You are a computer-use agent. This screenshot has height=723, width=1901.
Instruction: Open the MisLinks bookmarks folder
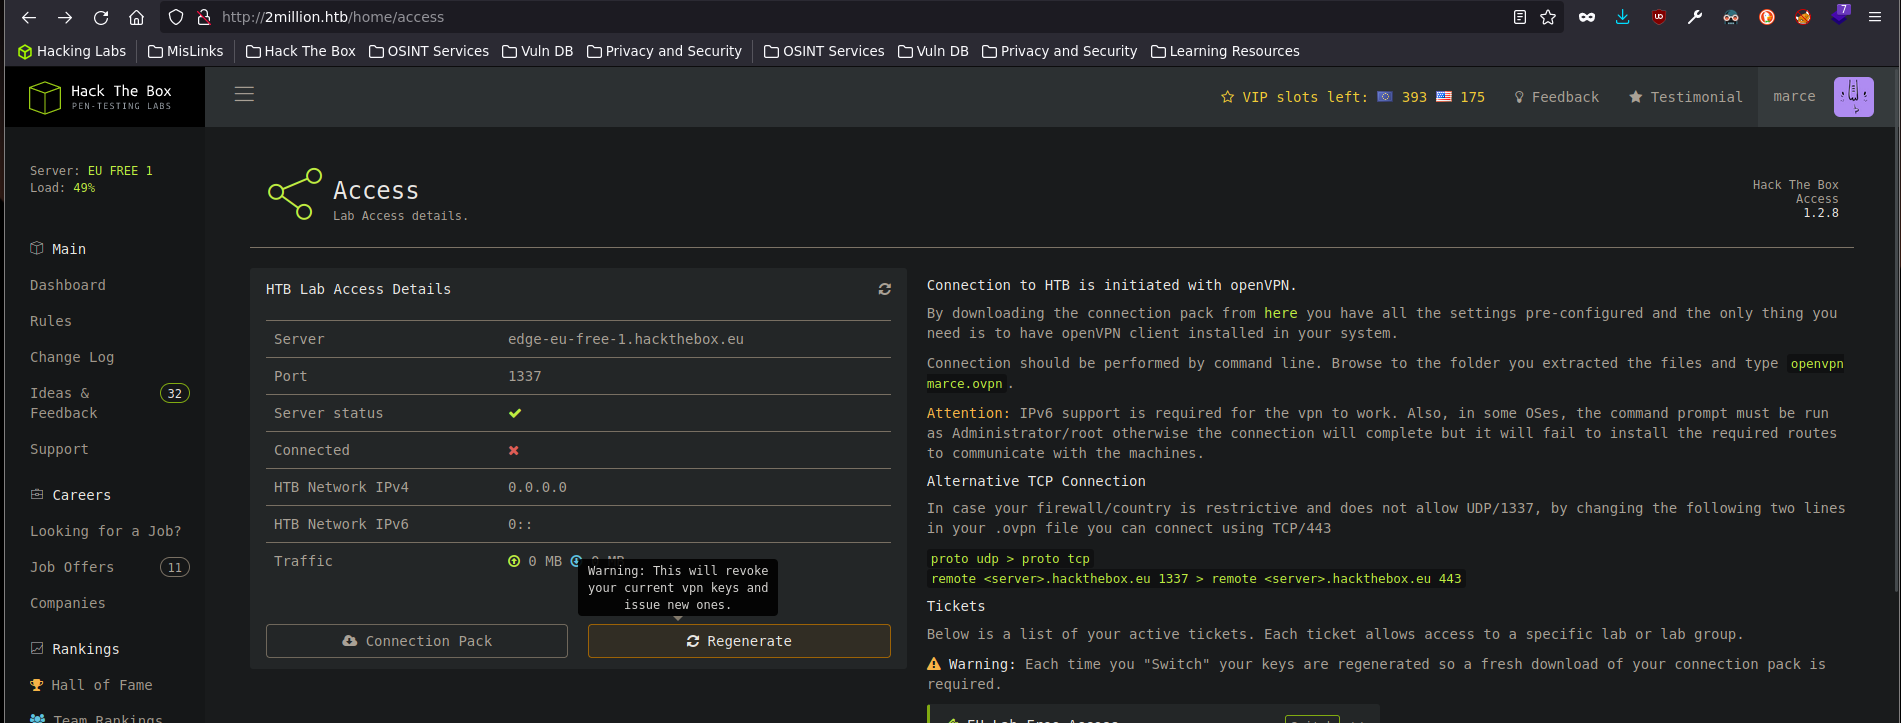[x=186, y=51]
